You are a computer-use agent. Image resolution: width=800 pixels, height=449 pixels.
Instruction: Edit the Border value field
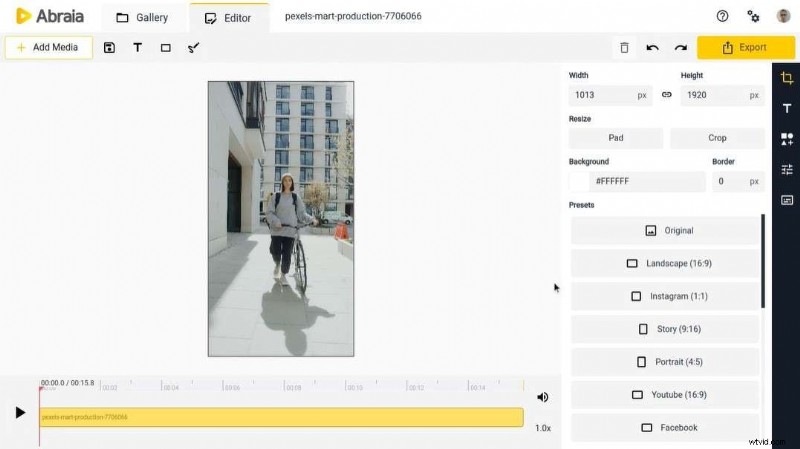click(738, 181)
